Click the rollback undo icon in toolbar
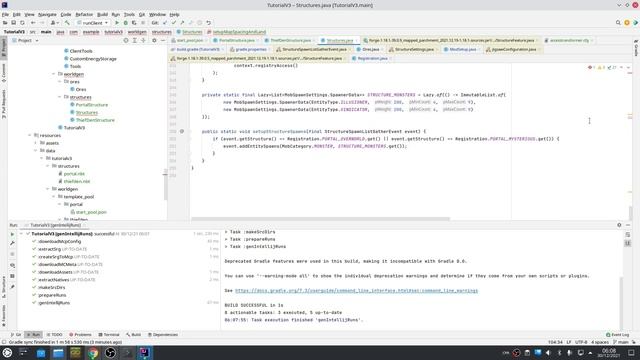640x360 pixels. click(x=209, y=23)
